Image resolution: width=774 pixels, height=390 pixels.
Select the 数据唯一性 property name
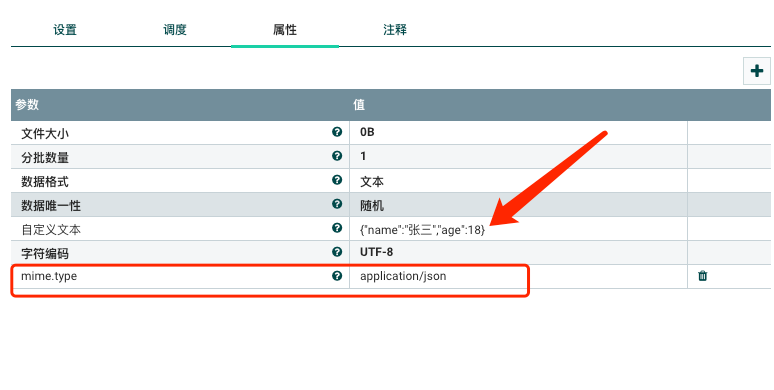point(51,205)
